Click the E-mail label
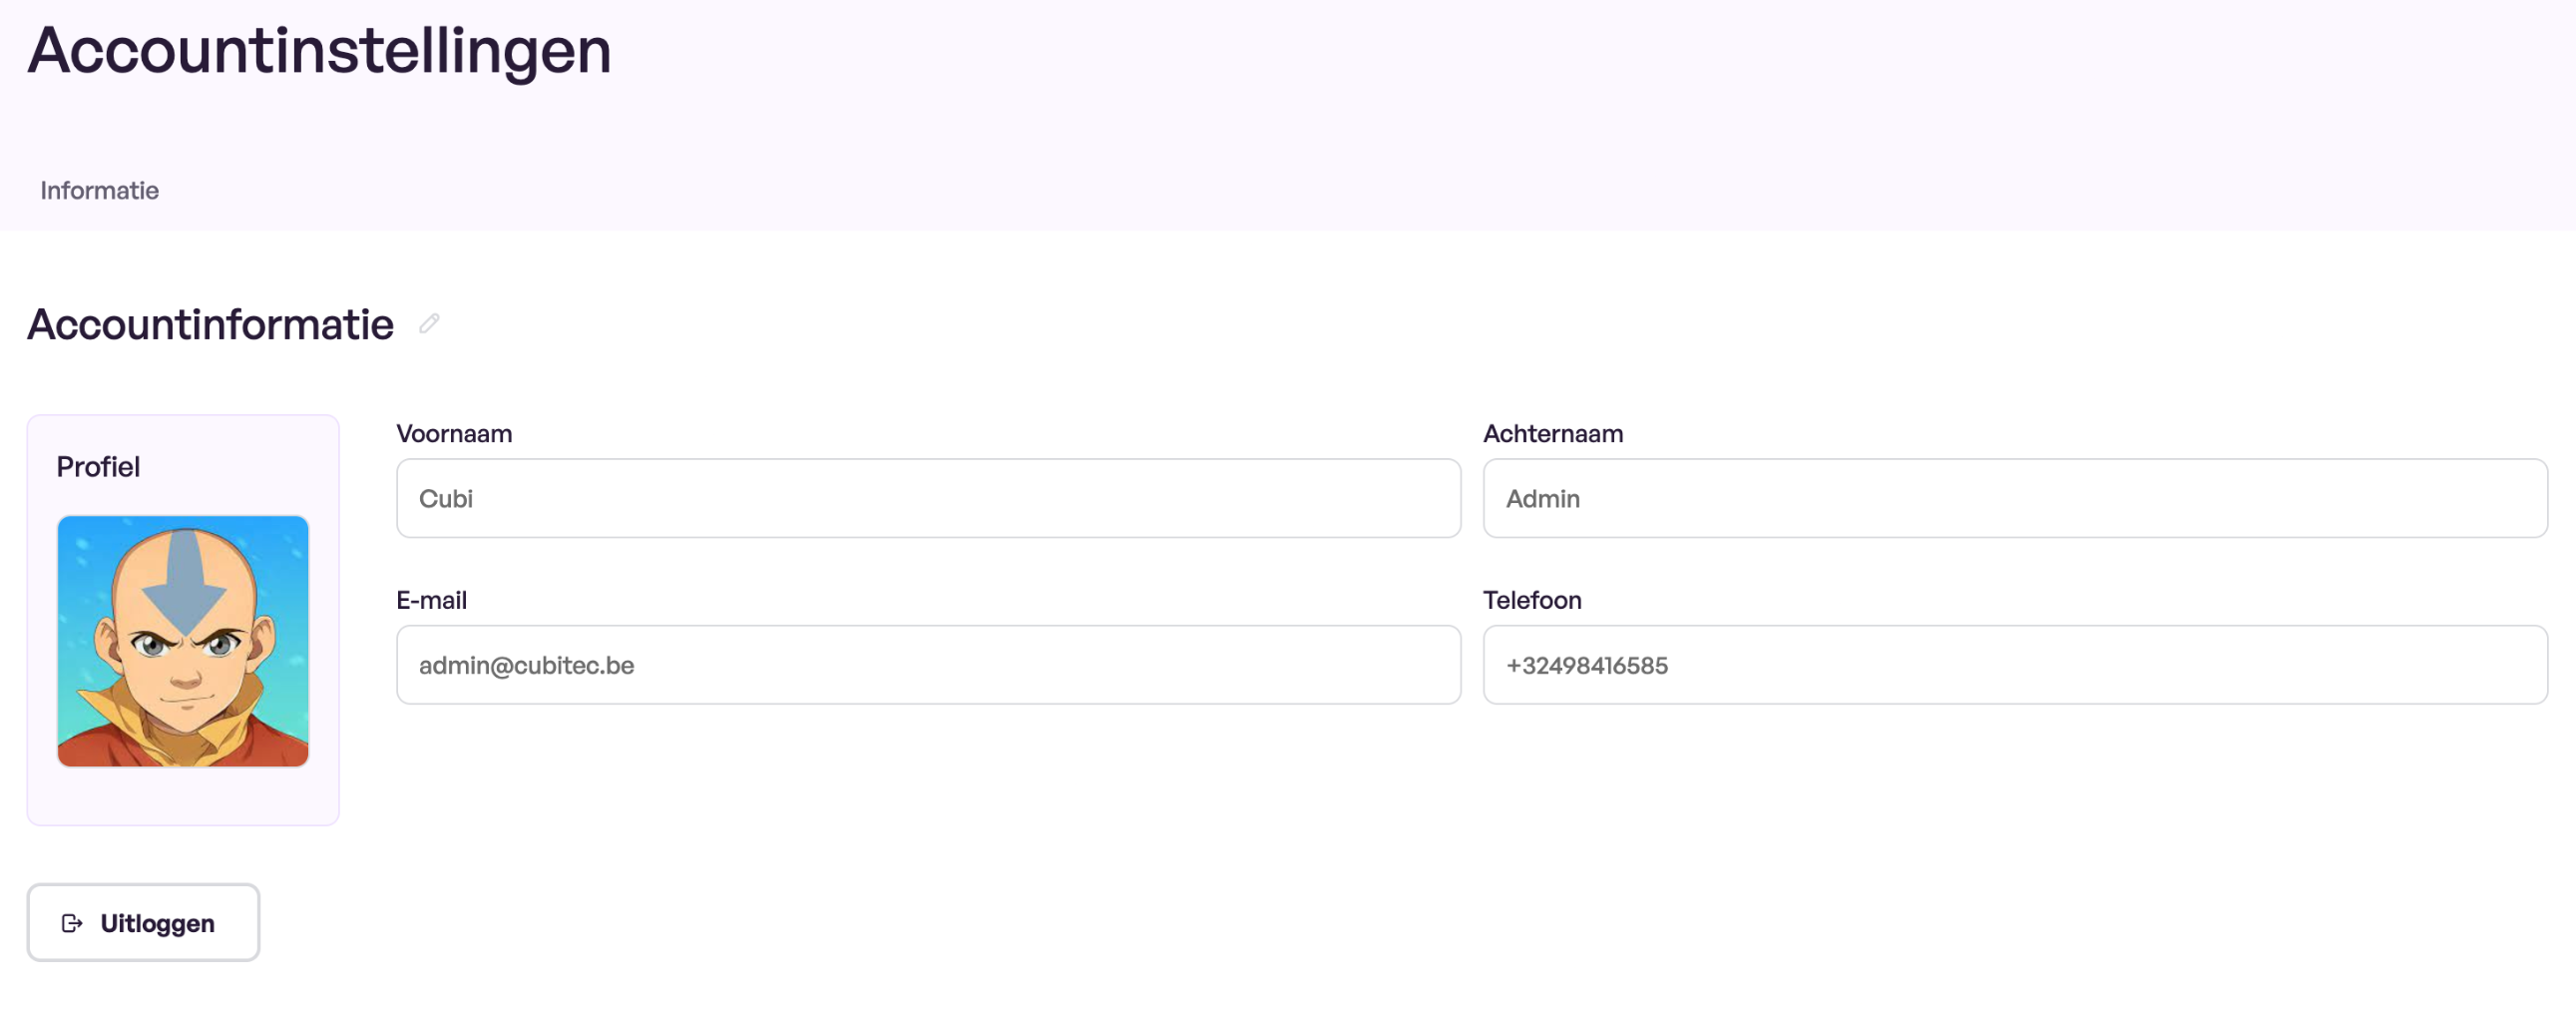Screen dimensions: 2576x1022 431,600
